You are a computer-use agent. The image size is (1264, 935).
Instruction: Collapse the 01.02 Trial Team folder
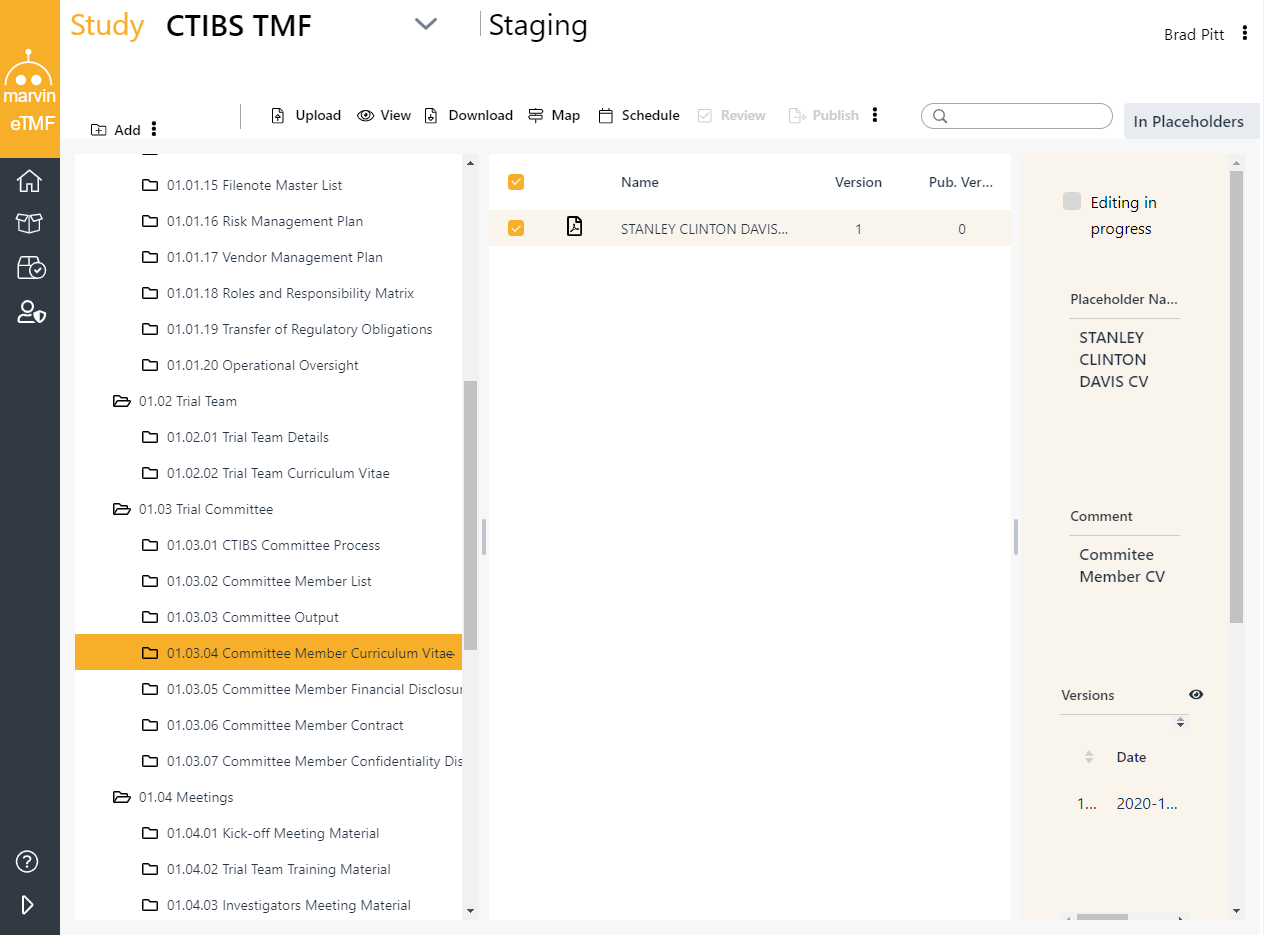click(122, 402)
